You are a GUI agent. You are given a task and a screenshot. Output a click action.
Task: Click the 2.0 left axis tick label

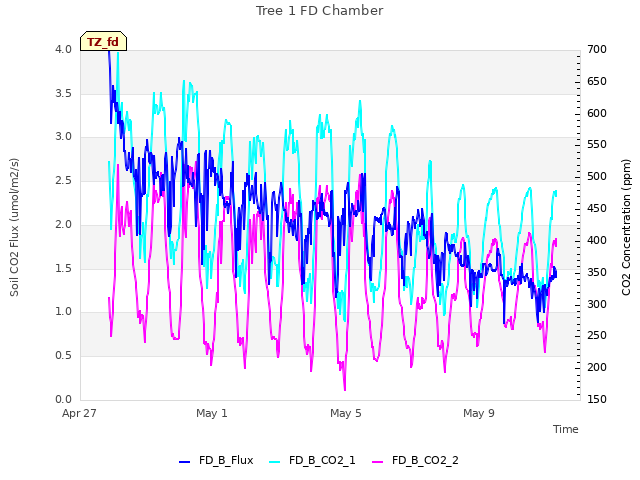(63, 224)
